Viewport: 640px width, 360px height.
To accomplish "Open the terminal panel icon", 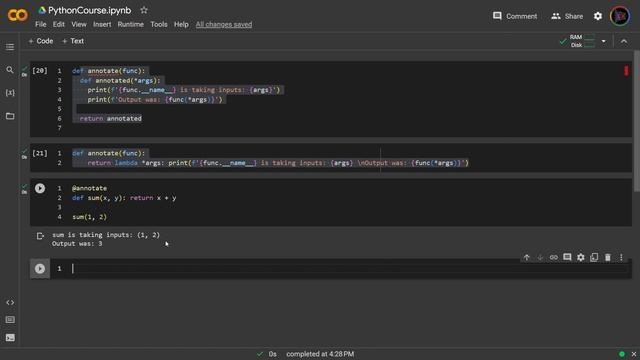I will (10, 338).
